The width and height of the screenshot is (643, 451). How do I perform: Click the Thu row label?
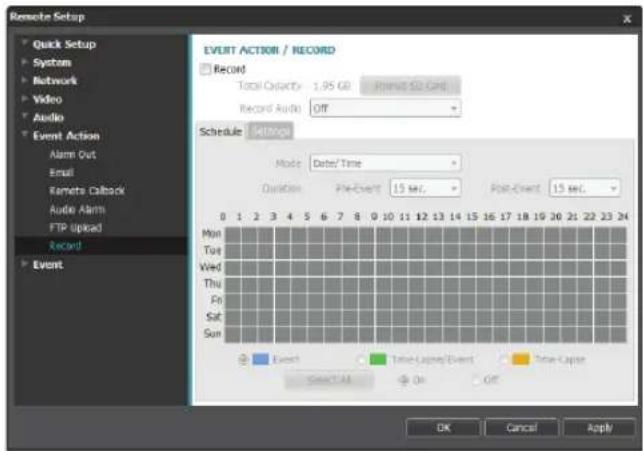tap(212, 283)
